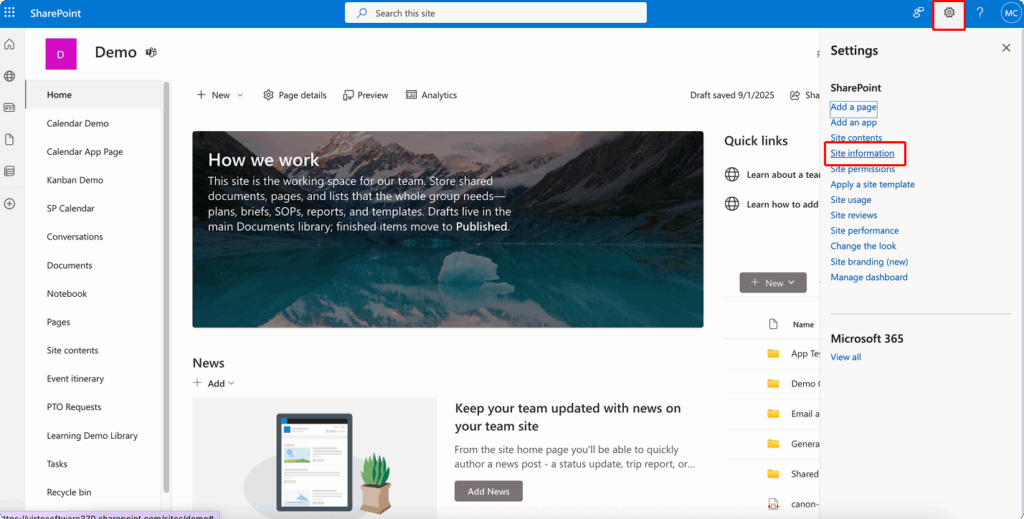
Task: Open the gray New button dropdown
Action: [773, 283]
